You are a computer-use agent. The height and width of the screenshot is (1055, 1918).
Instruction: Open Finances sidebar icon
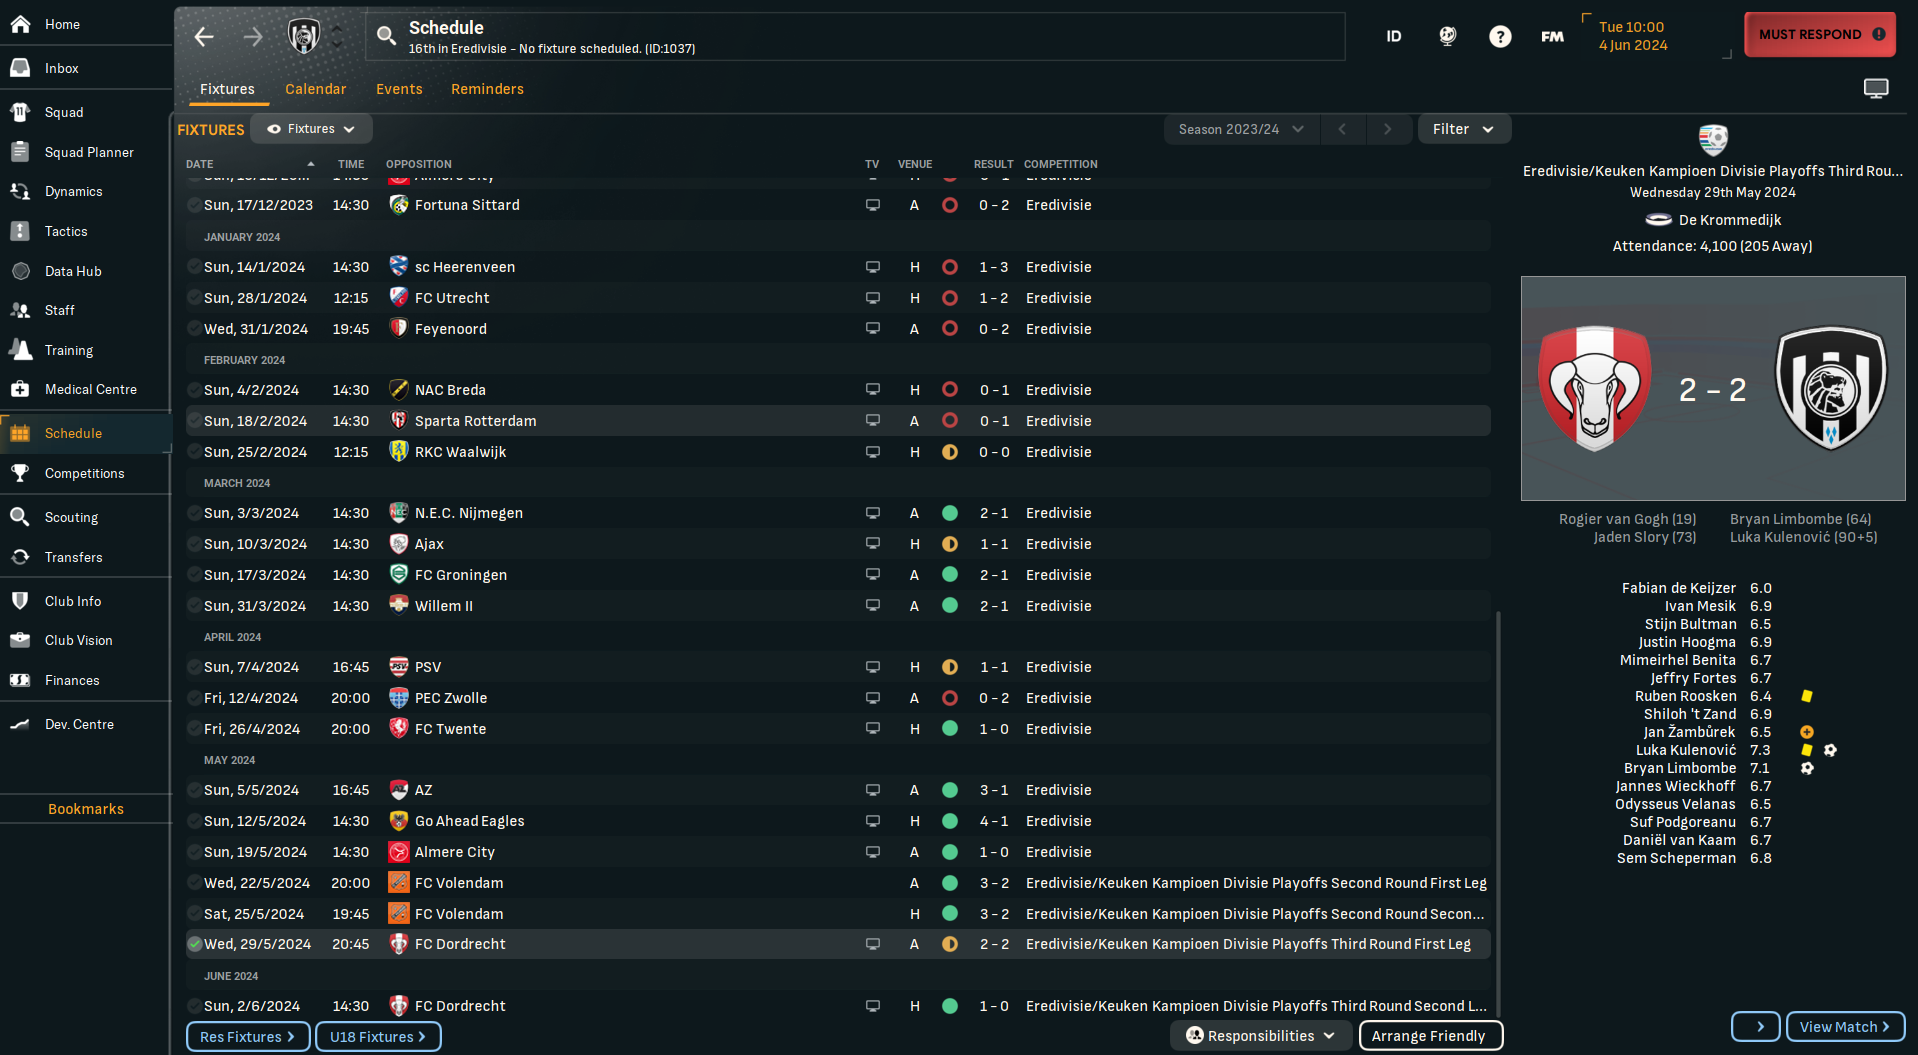20,680
